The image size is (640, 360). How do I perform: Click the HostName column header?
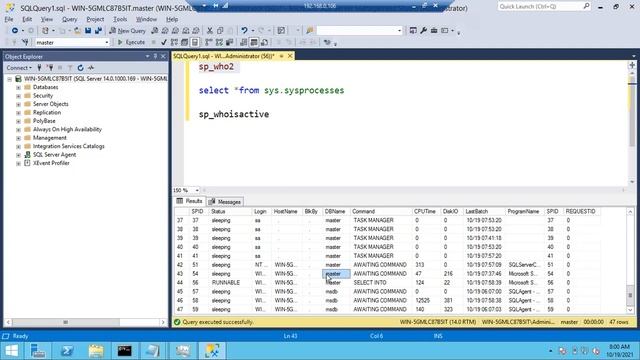(x=286, y=211)
